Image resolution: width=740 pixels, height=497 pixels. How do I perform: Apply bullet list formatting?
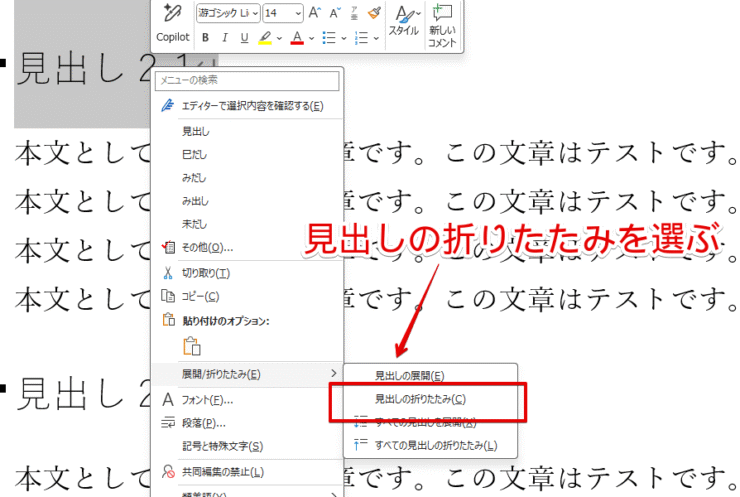(x=329, y=38)
